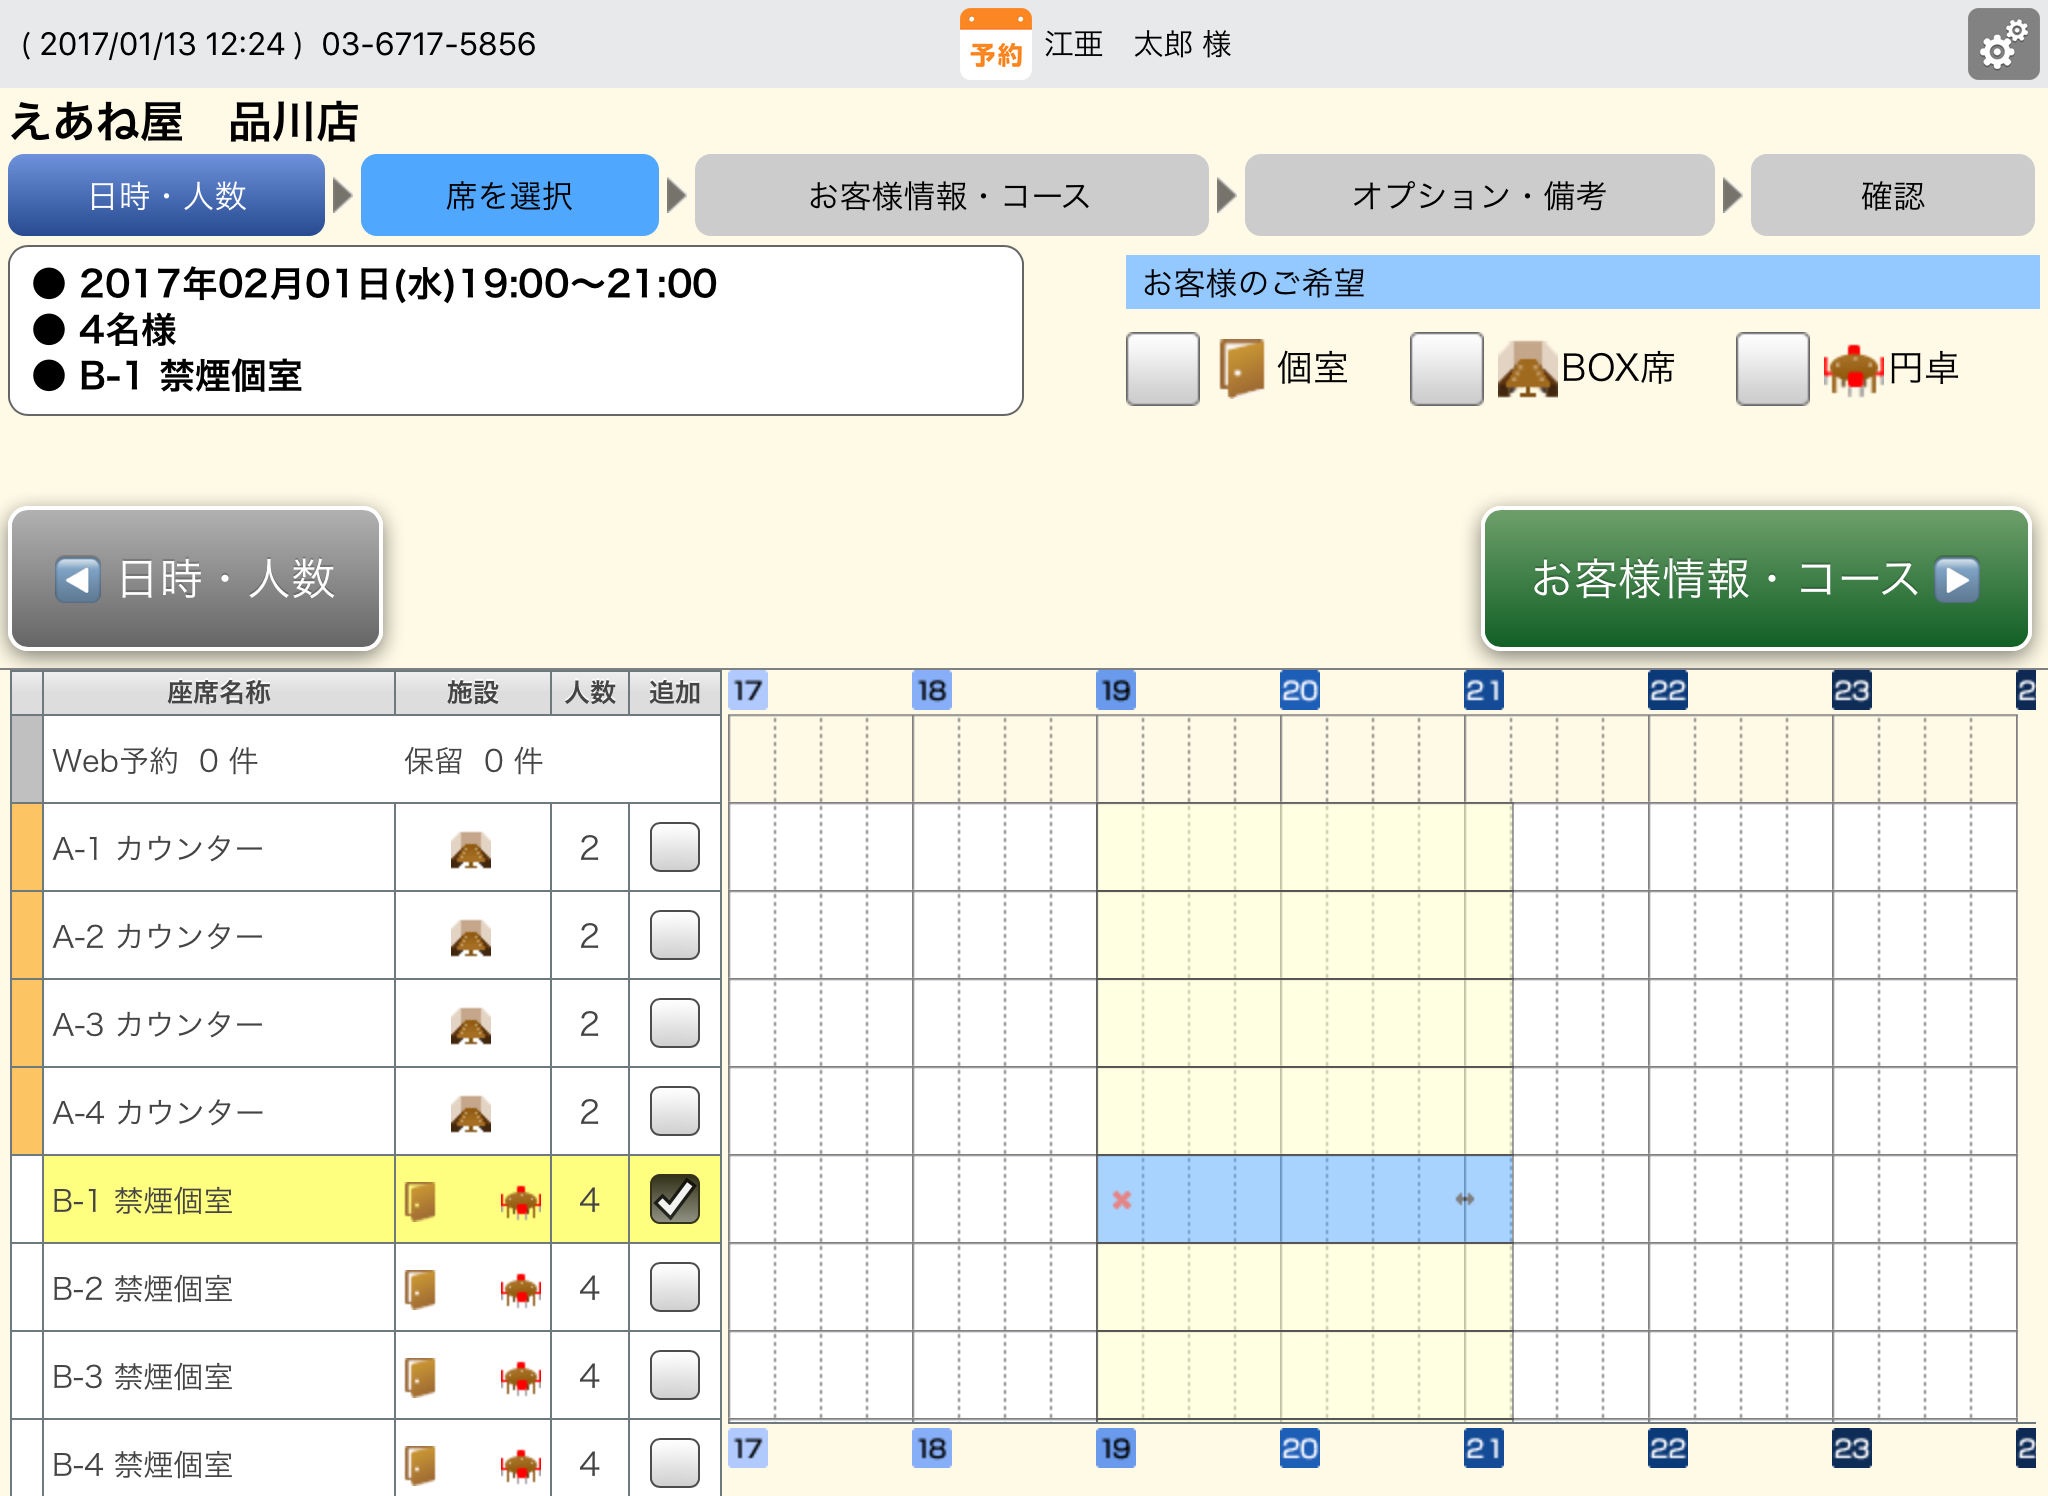Viewport: 2048px width, 1496px height.
Task: Select the blue B-1 reservation block
Action: (x=1304, y=1199)
